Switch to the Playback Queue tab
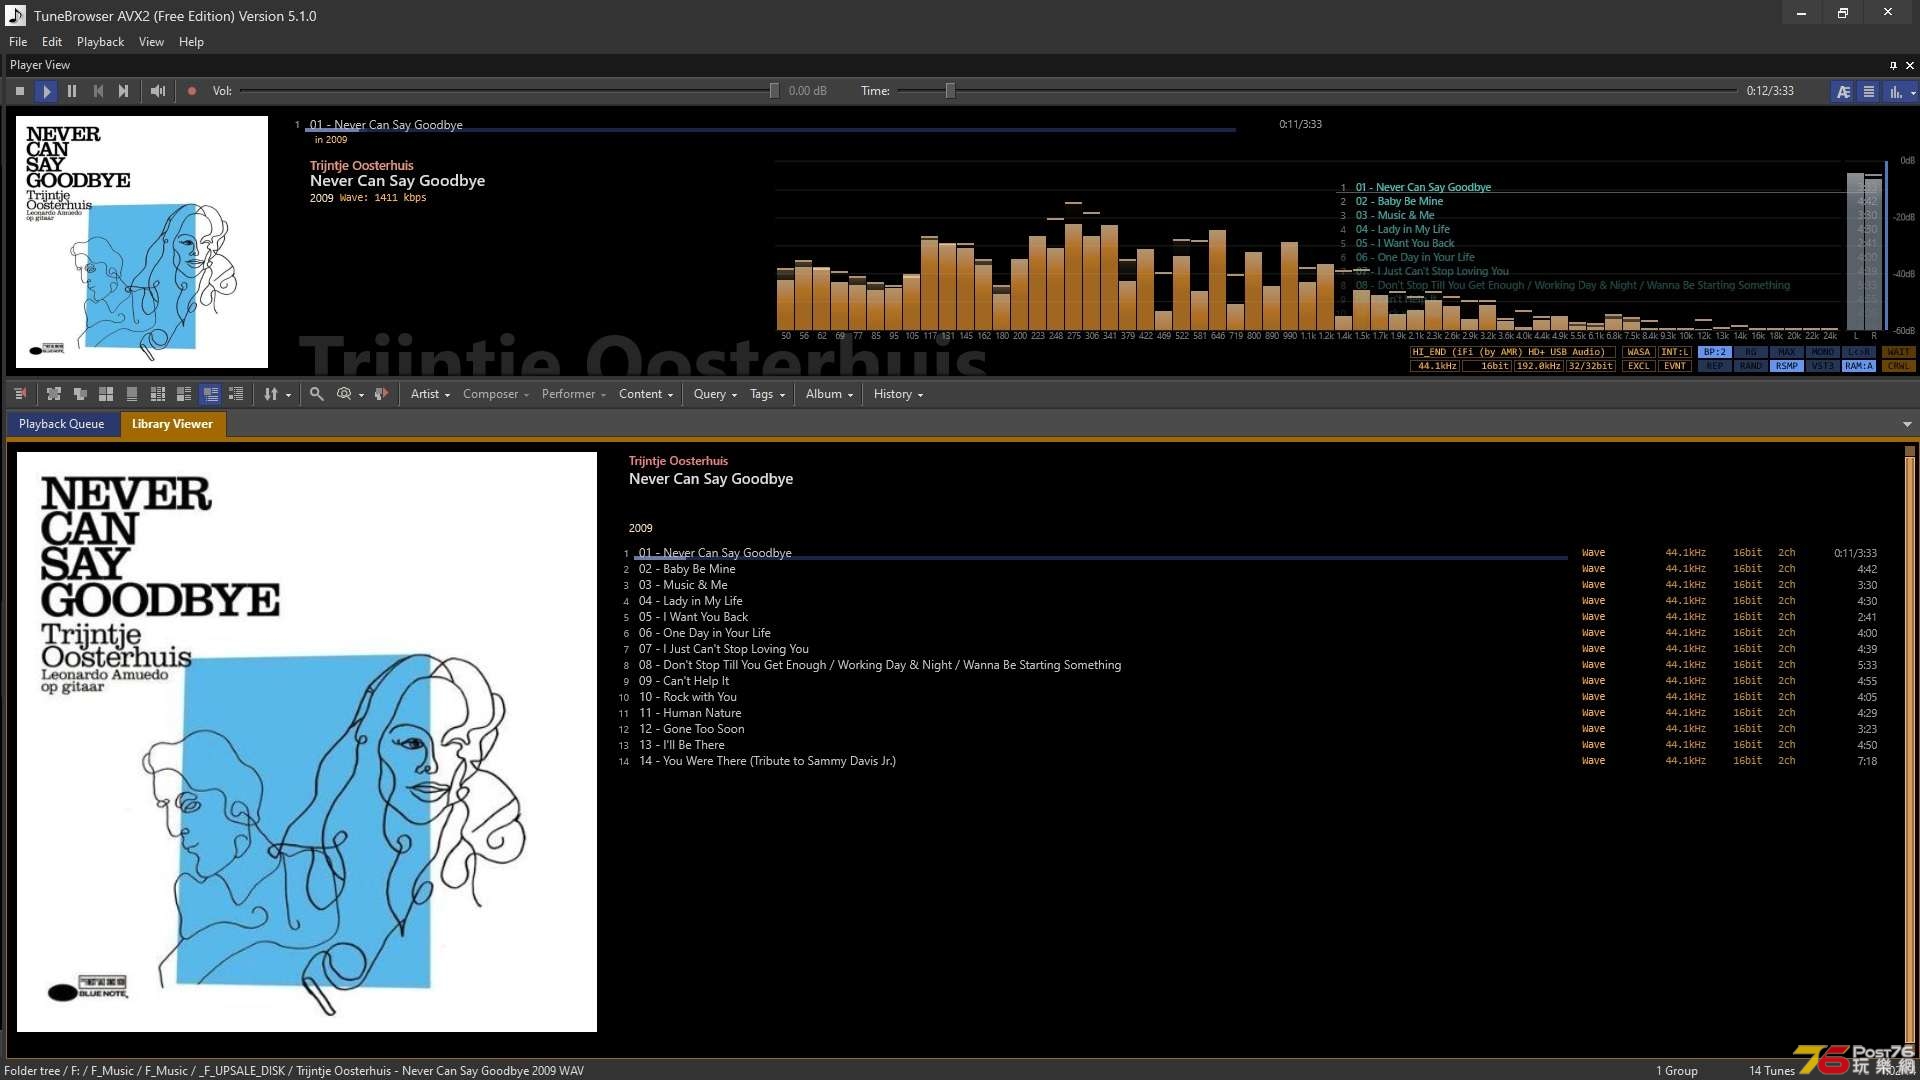The width and height of the screenshot is (1920, 1080). coord(61,424)
